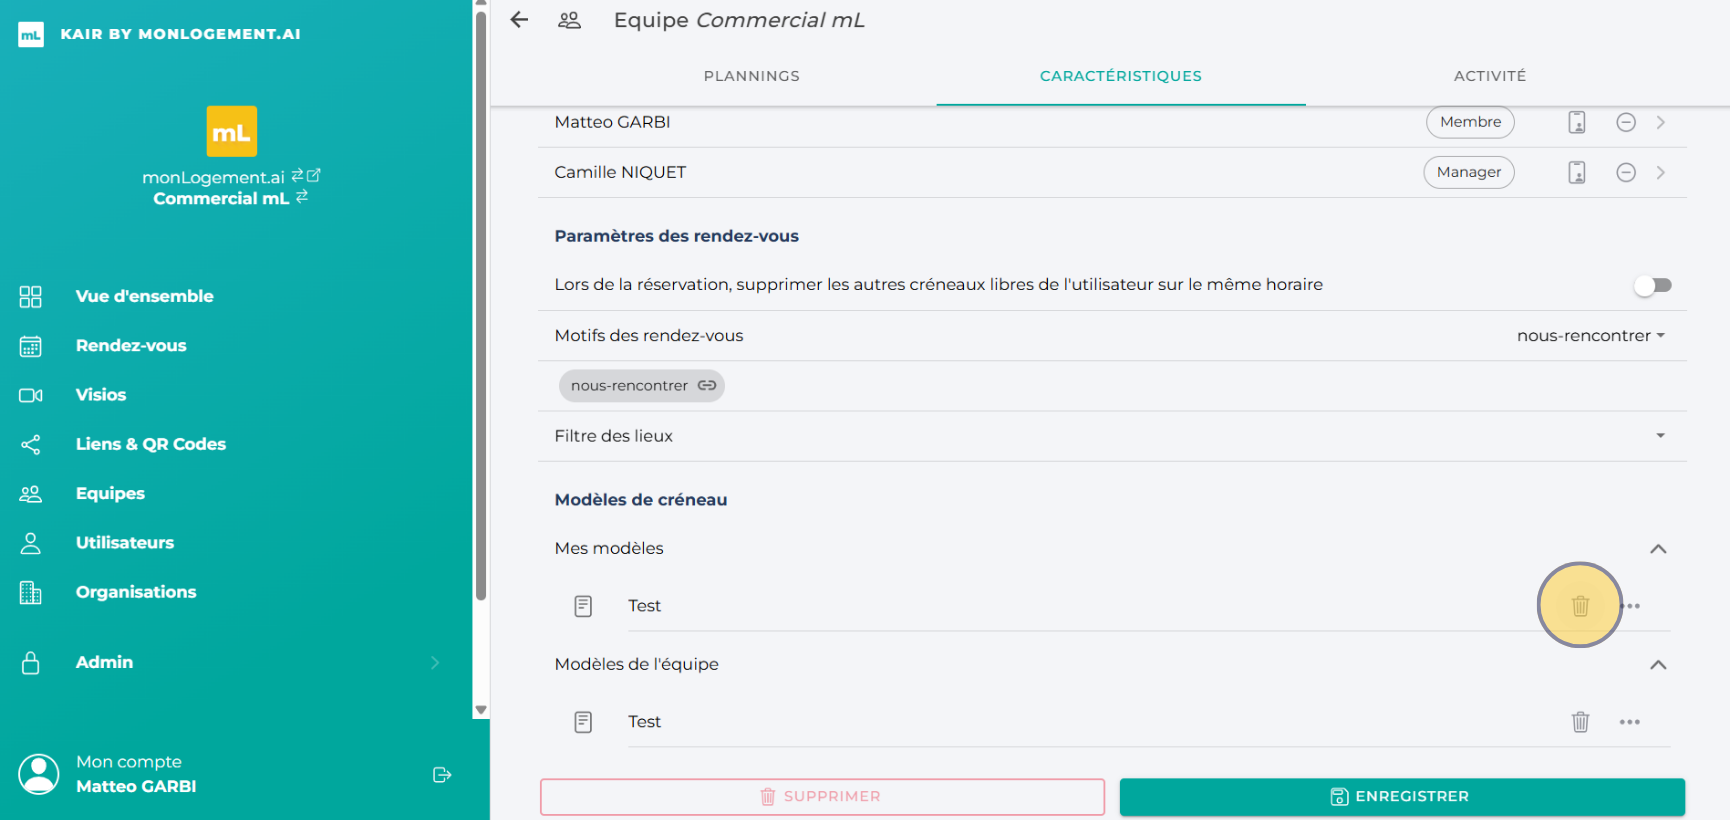Delete the Test model under Mes modèles
This screenshot has height=820, width=1730.
click(1579, 606)
